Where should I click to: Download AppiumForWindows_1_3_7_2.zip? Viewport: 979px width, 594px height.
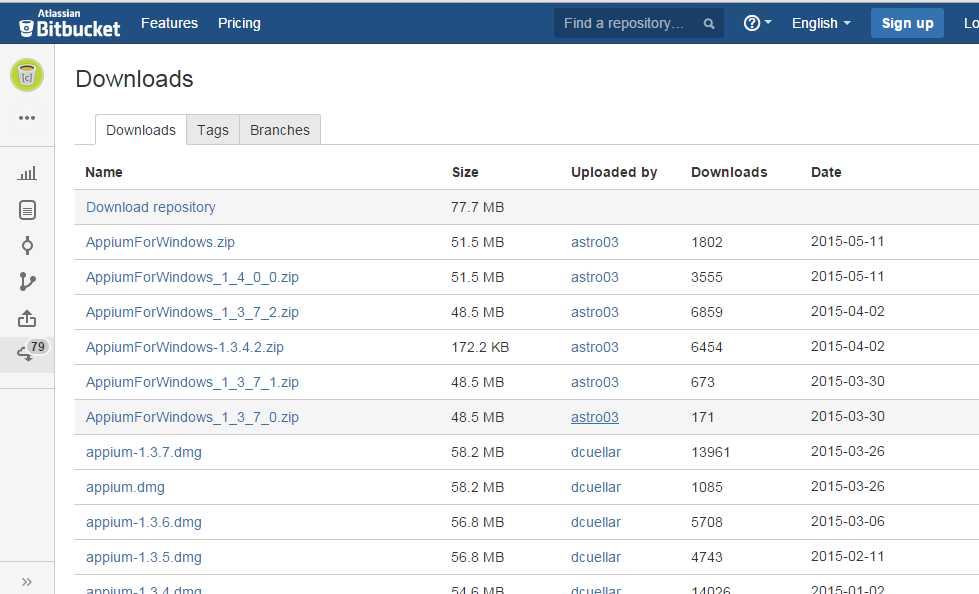point(192,312)
